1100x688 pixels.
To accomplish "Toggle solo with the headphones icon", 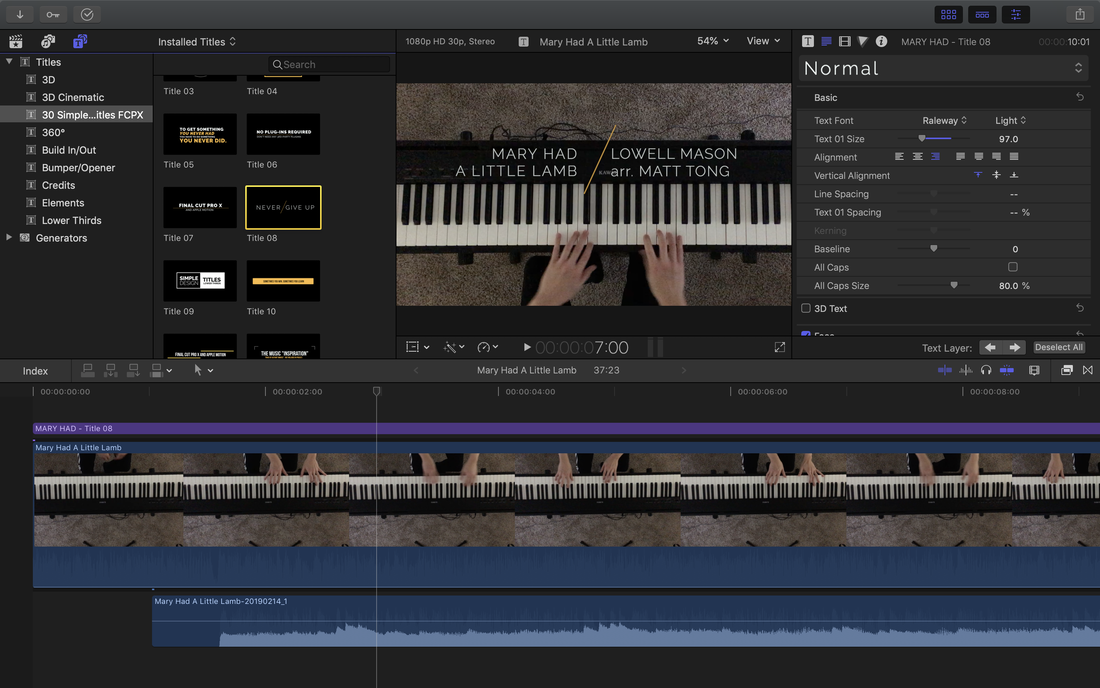I will 986,370.
